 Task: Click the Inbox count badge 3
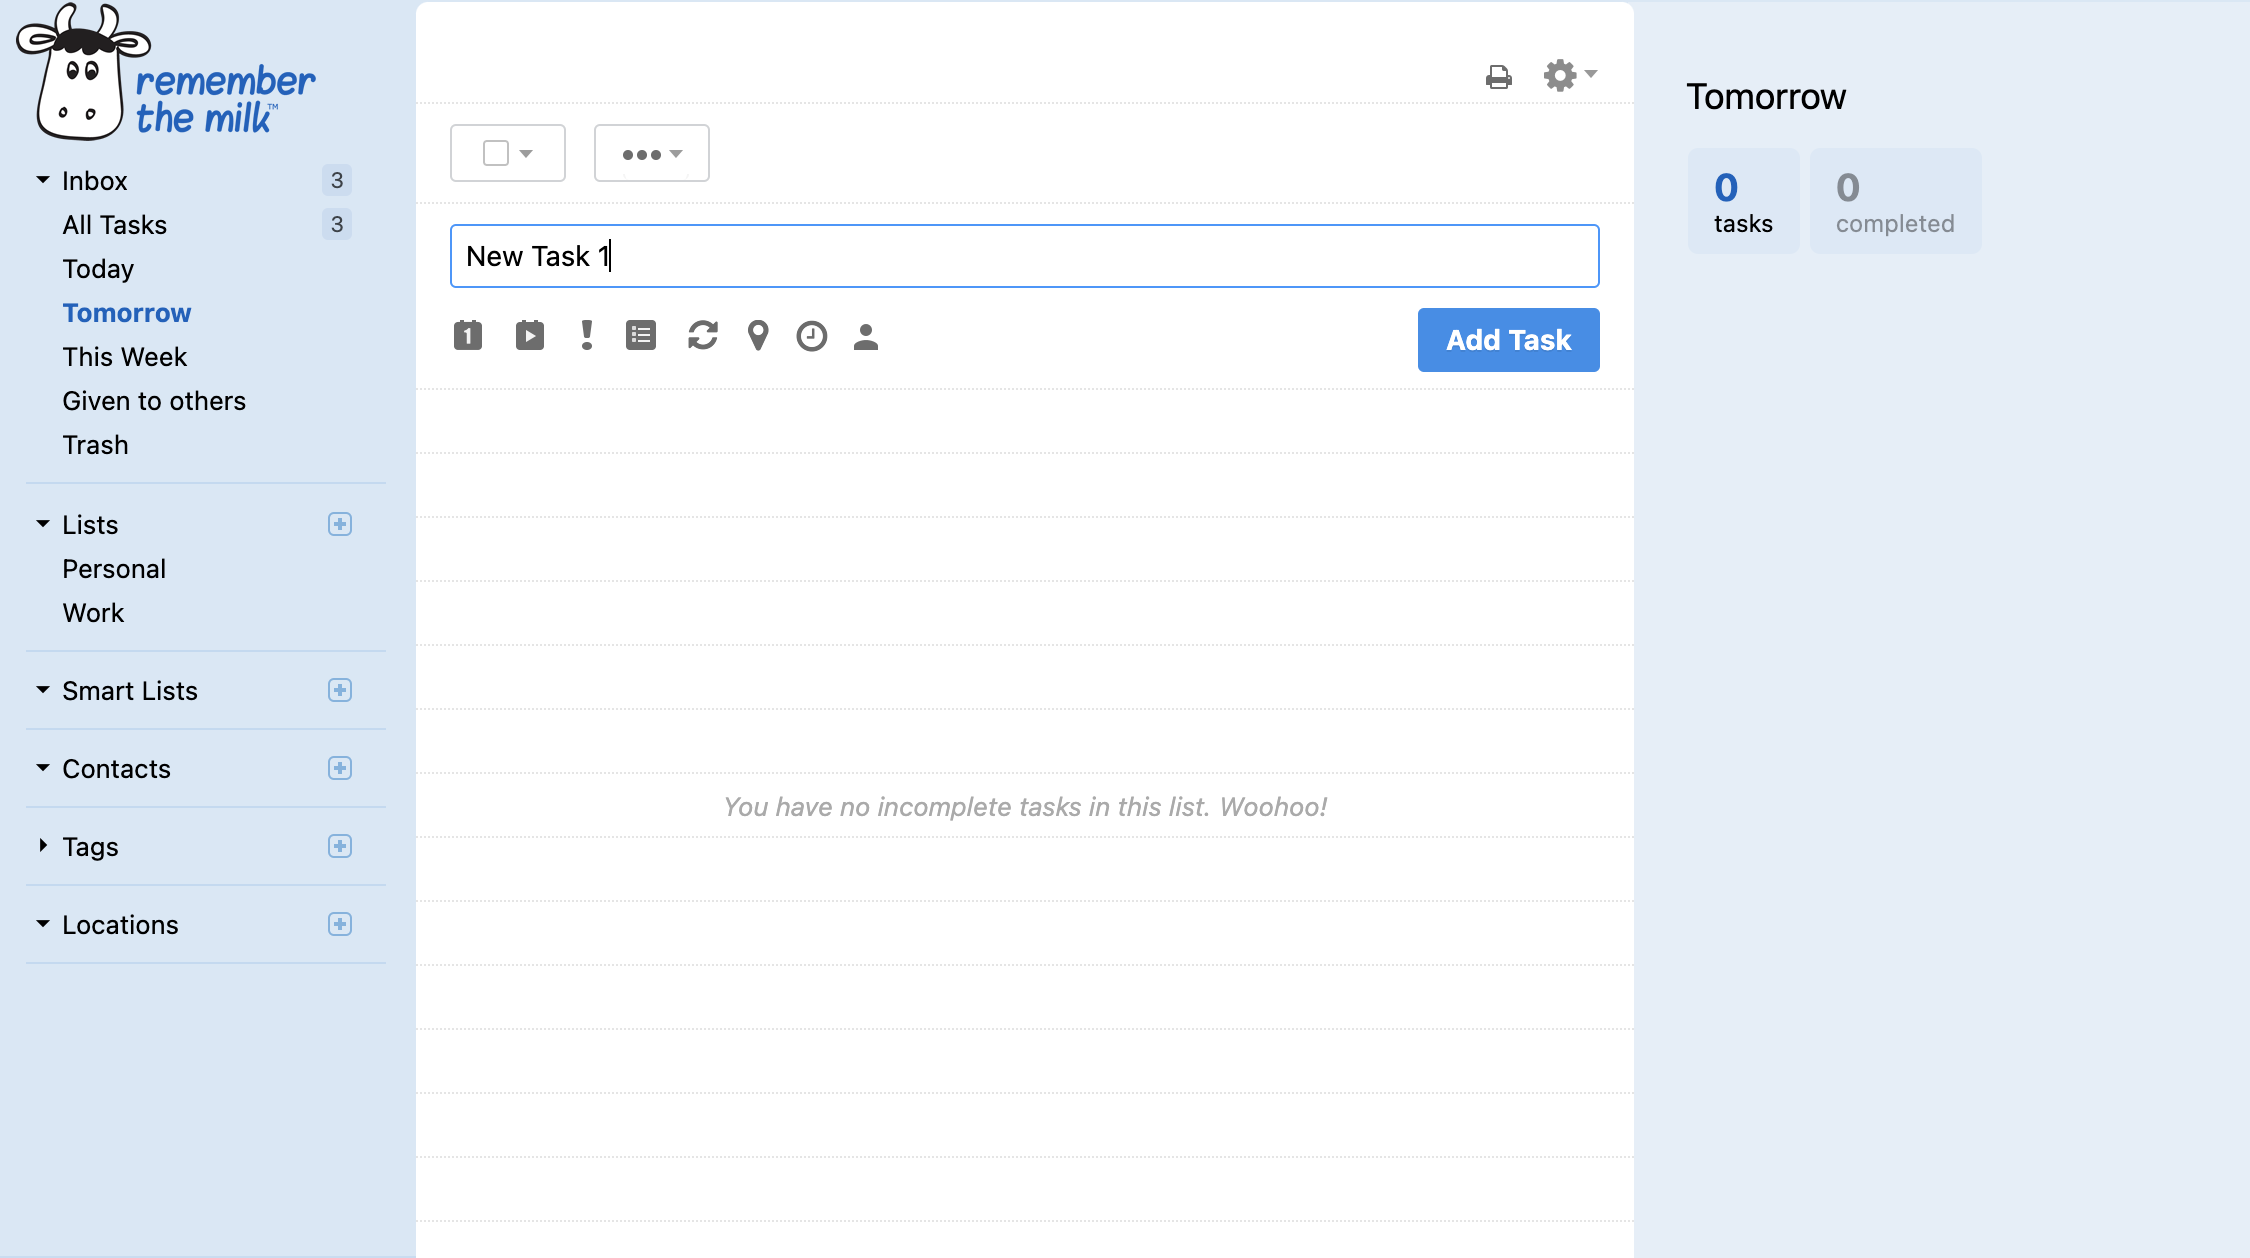point(337,180)
